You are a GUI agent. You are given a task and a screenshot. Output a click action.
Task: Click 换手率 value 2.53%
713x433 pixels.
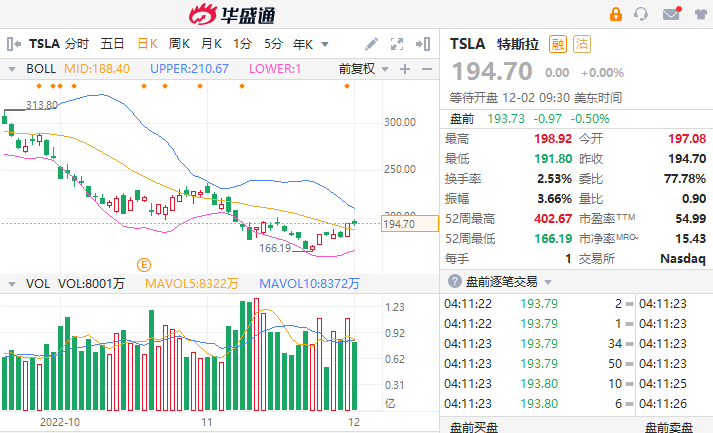pyautogui.click(x=554, y=178)
